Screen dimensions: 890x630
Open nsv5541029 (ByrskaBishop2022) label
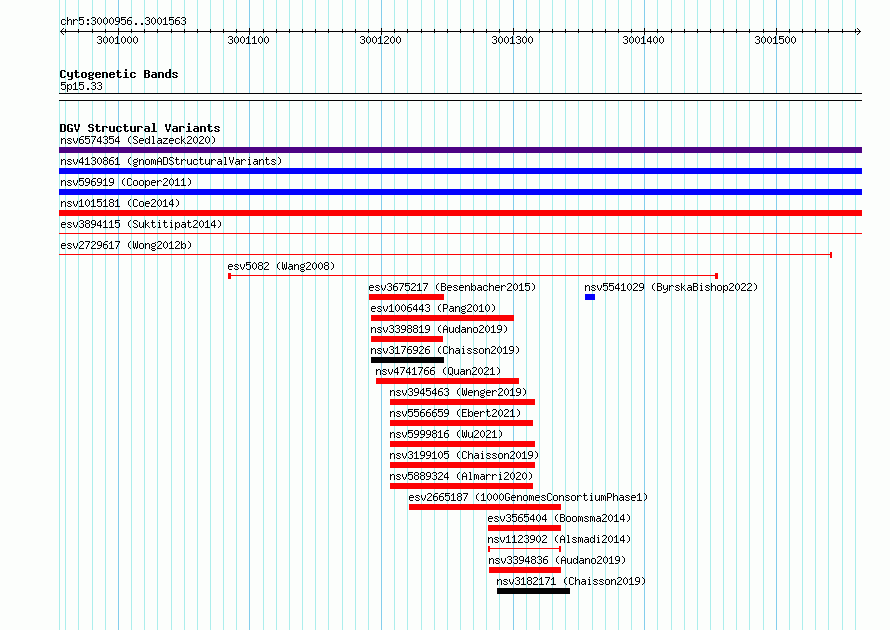point(671,287)
